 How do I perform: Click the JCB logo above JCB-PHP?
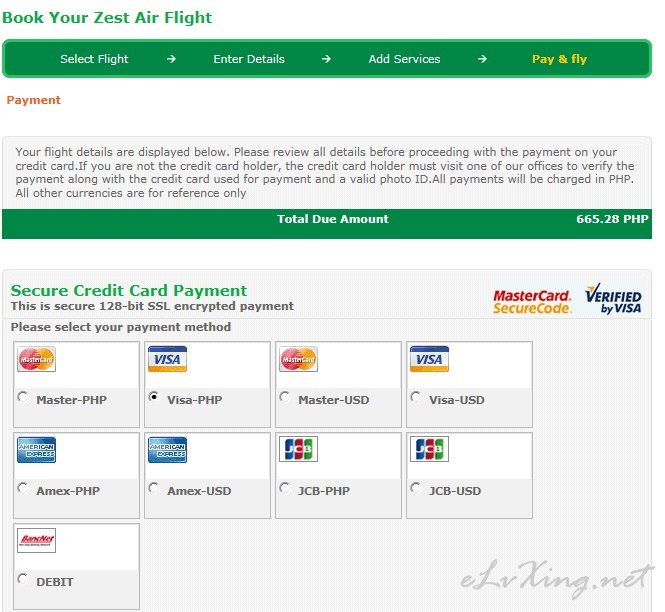coord(299,449)
